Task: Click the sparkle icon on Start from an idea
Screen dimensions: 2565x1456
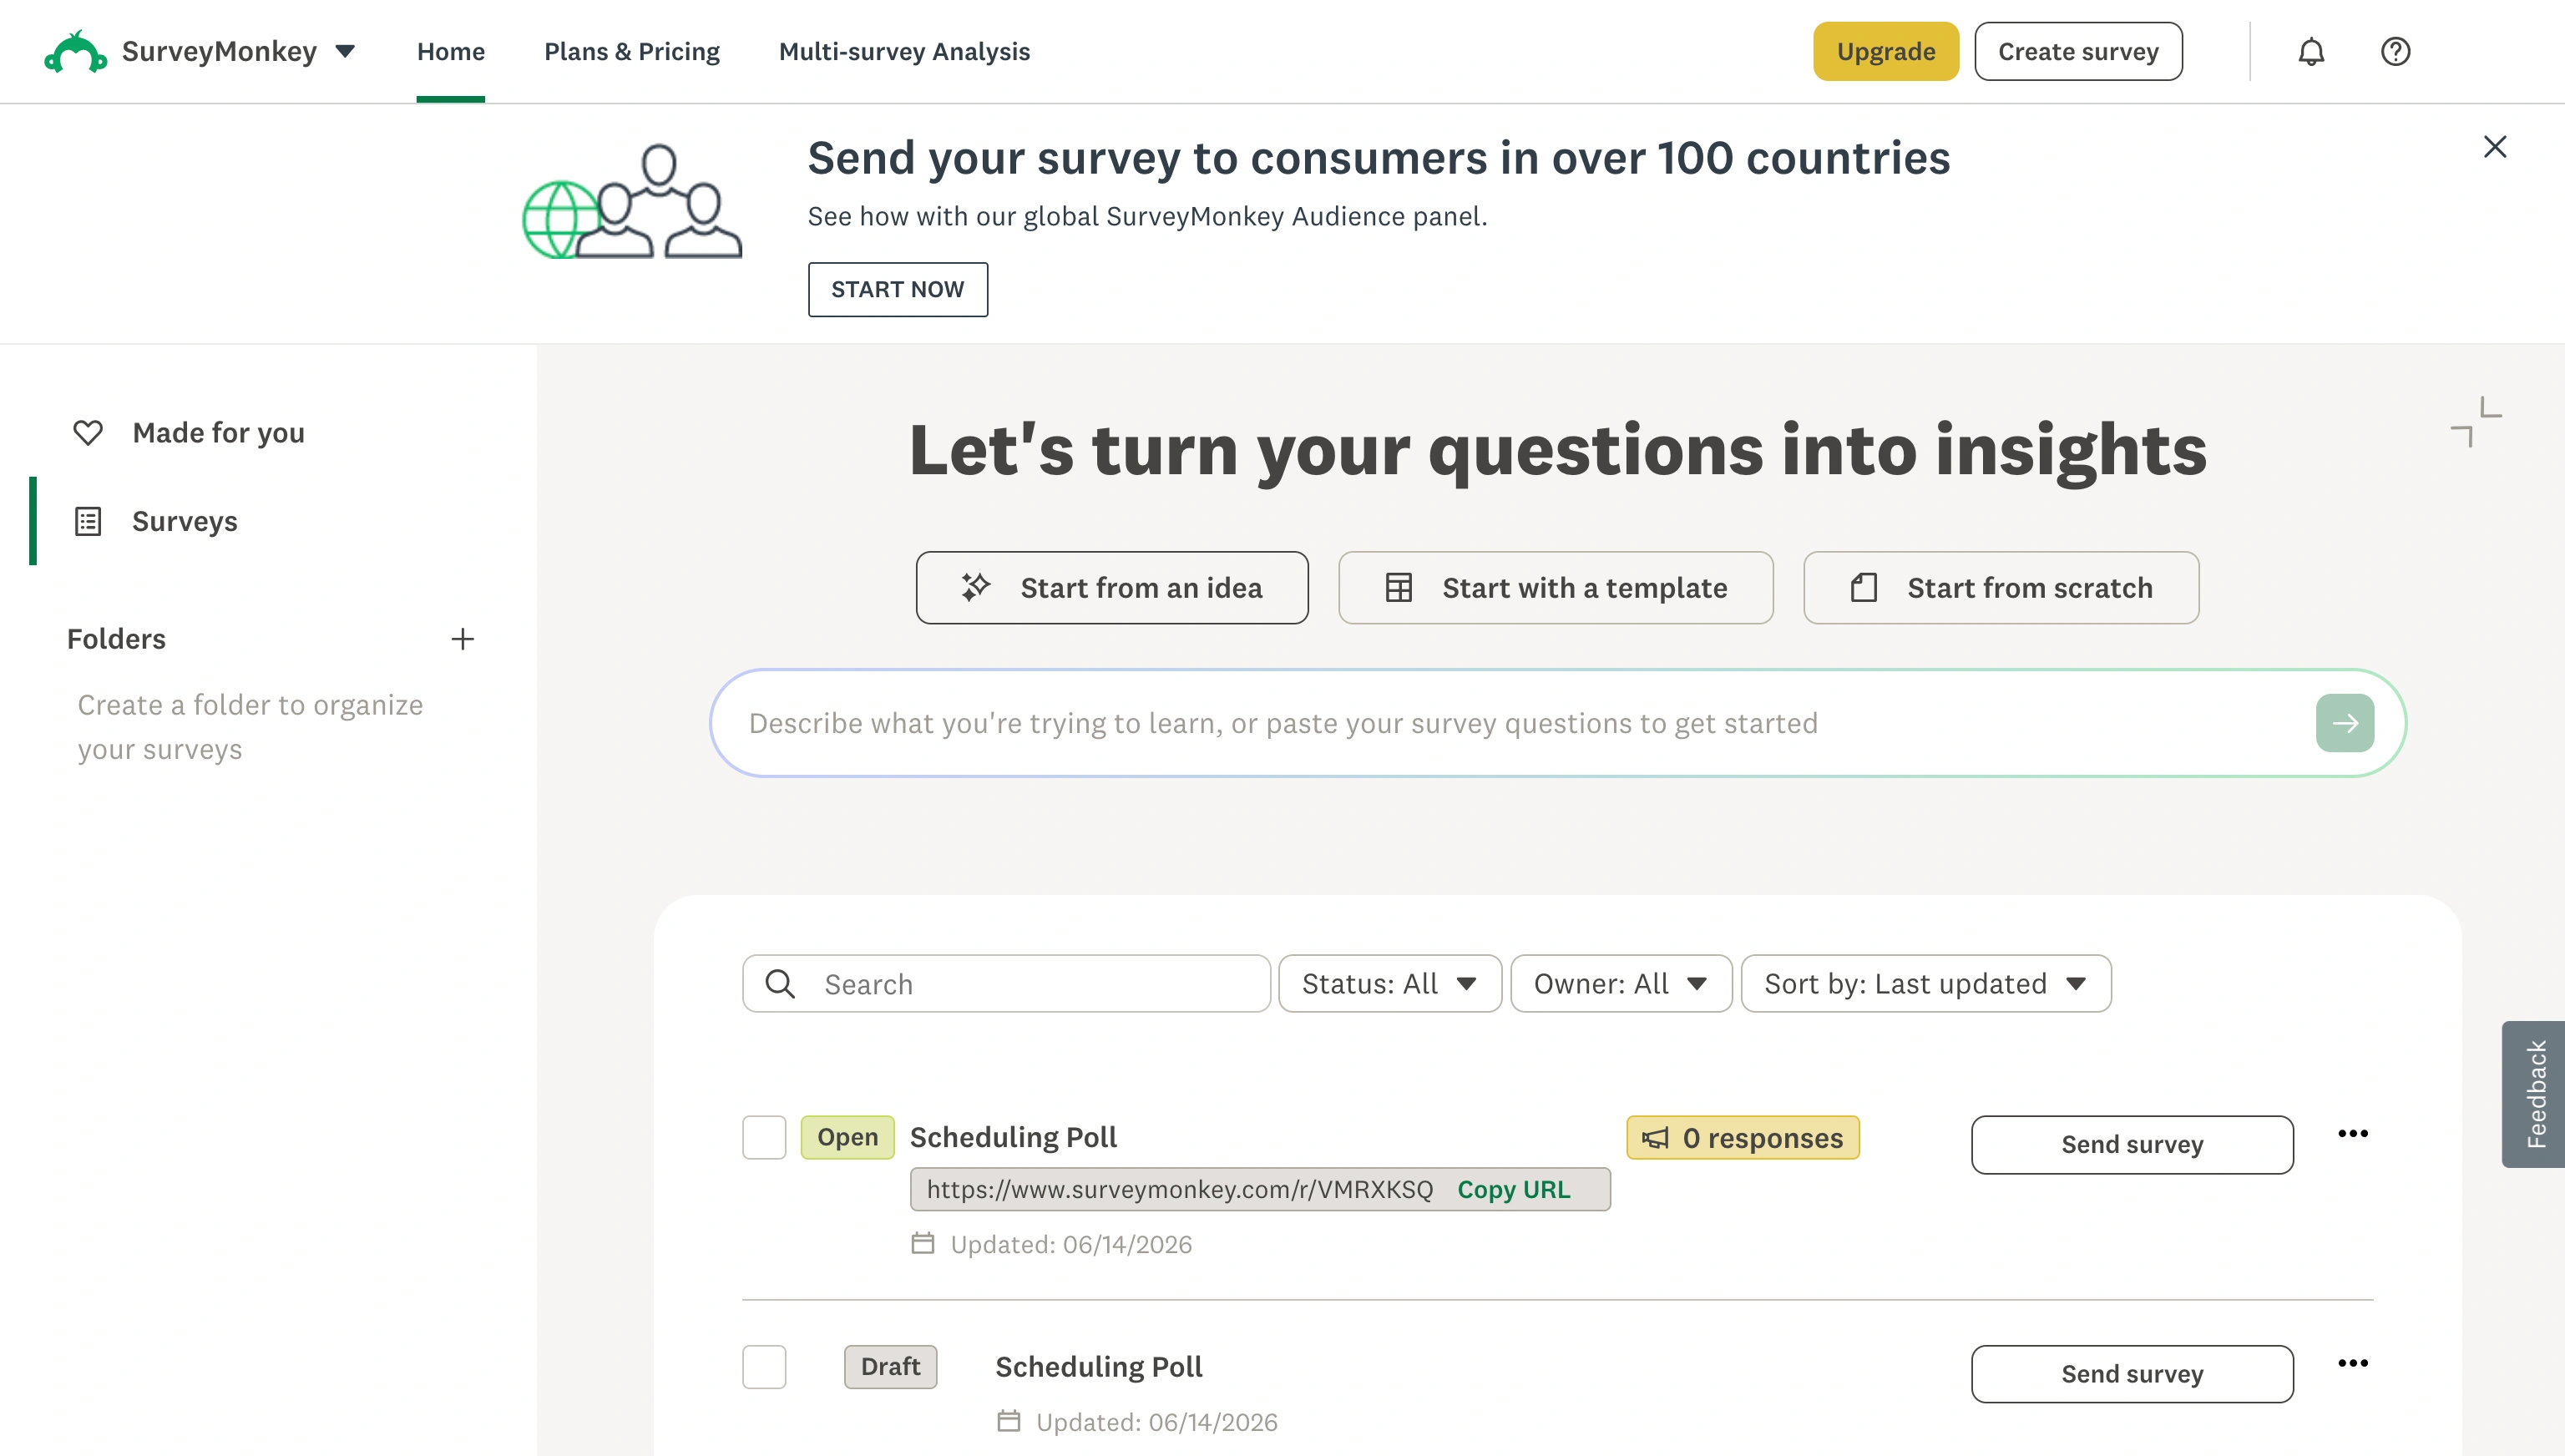Action: click(x=976, y=587)
